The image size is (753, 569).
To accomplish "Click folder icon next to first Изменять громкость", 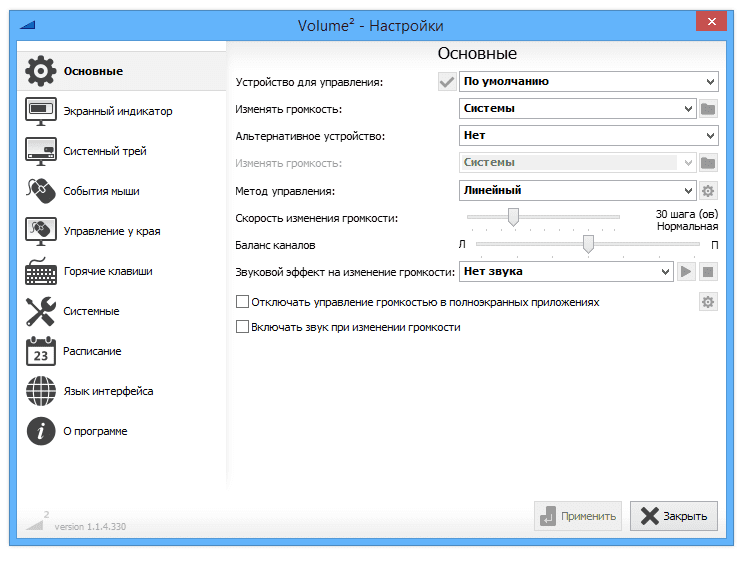I will coord(709,109).
